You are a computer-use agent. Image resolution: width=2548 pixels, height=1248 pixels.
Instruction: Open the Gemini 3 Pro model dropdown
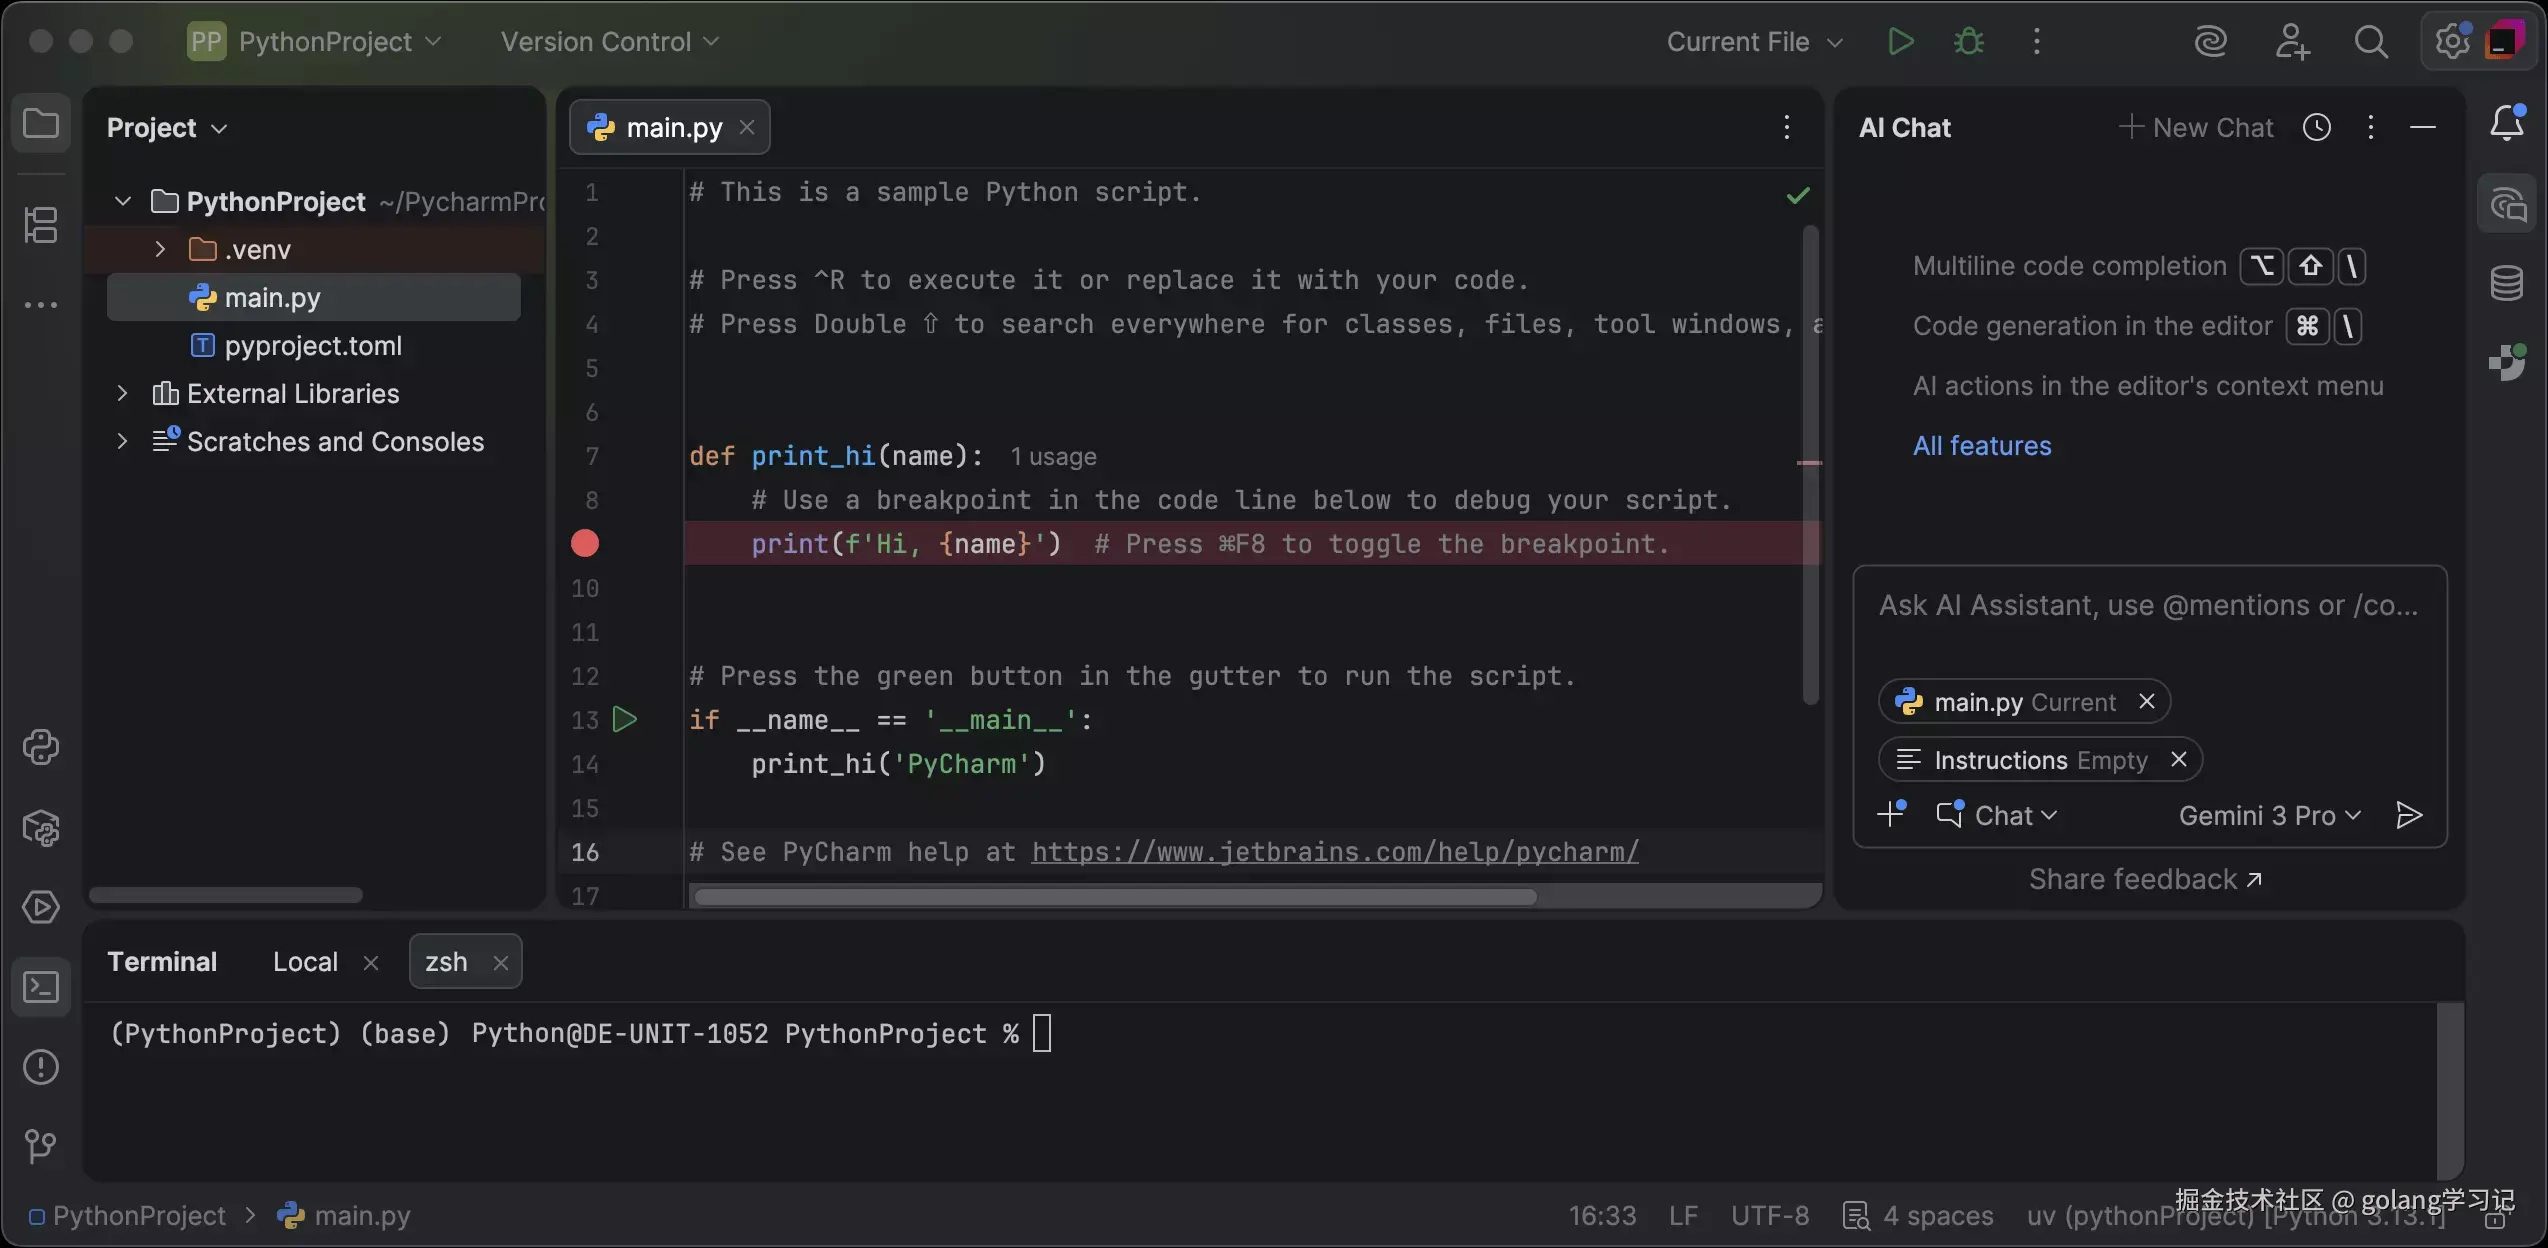click(x=2269, y=816)
